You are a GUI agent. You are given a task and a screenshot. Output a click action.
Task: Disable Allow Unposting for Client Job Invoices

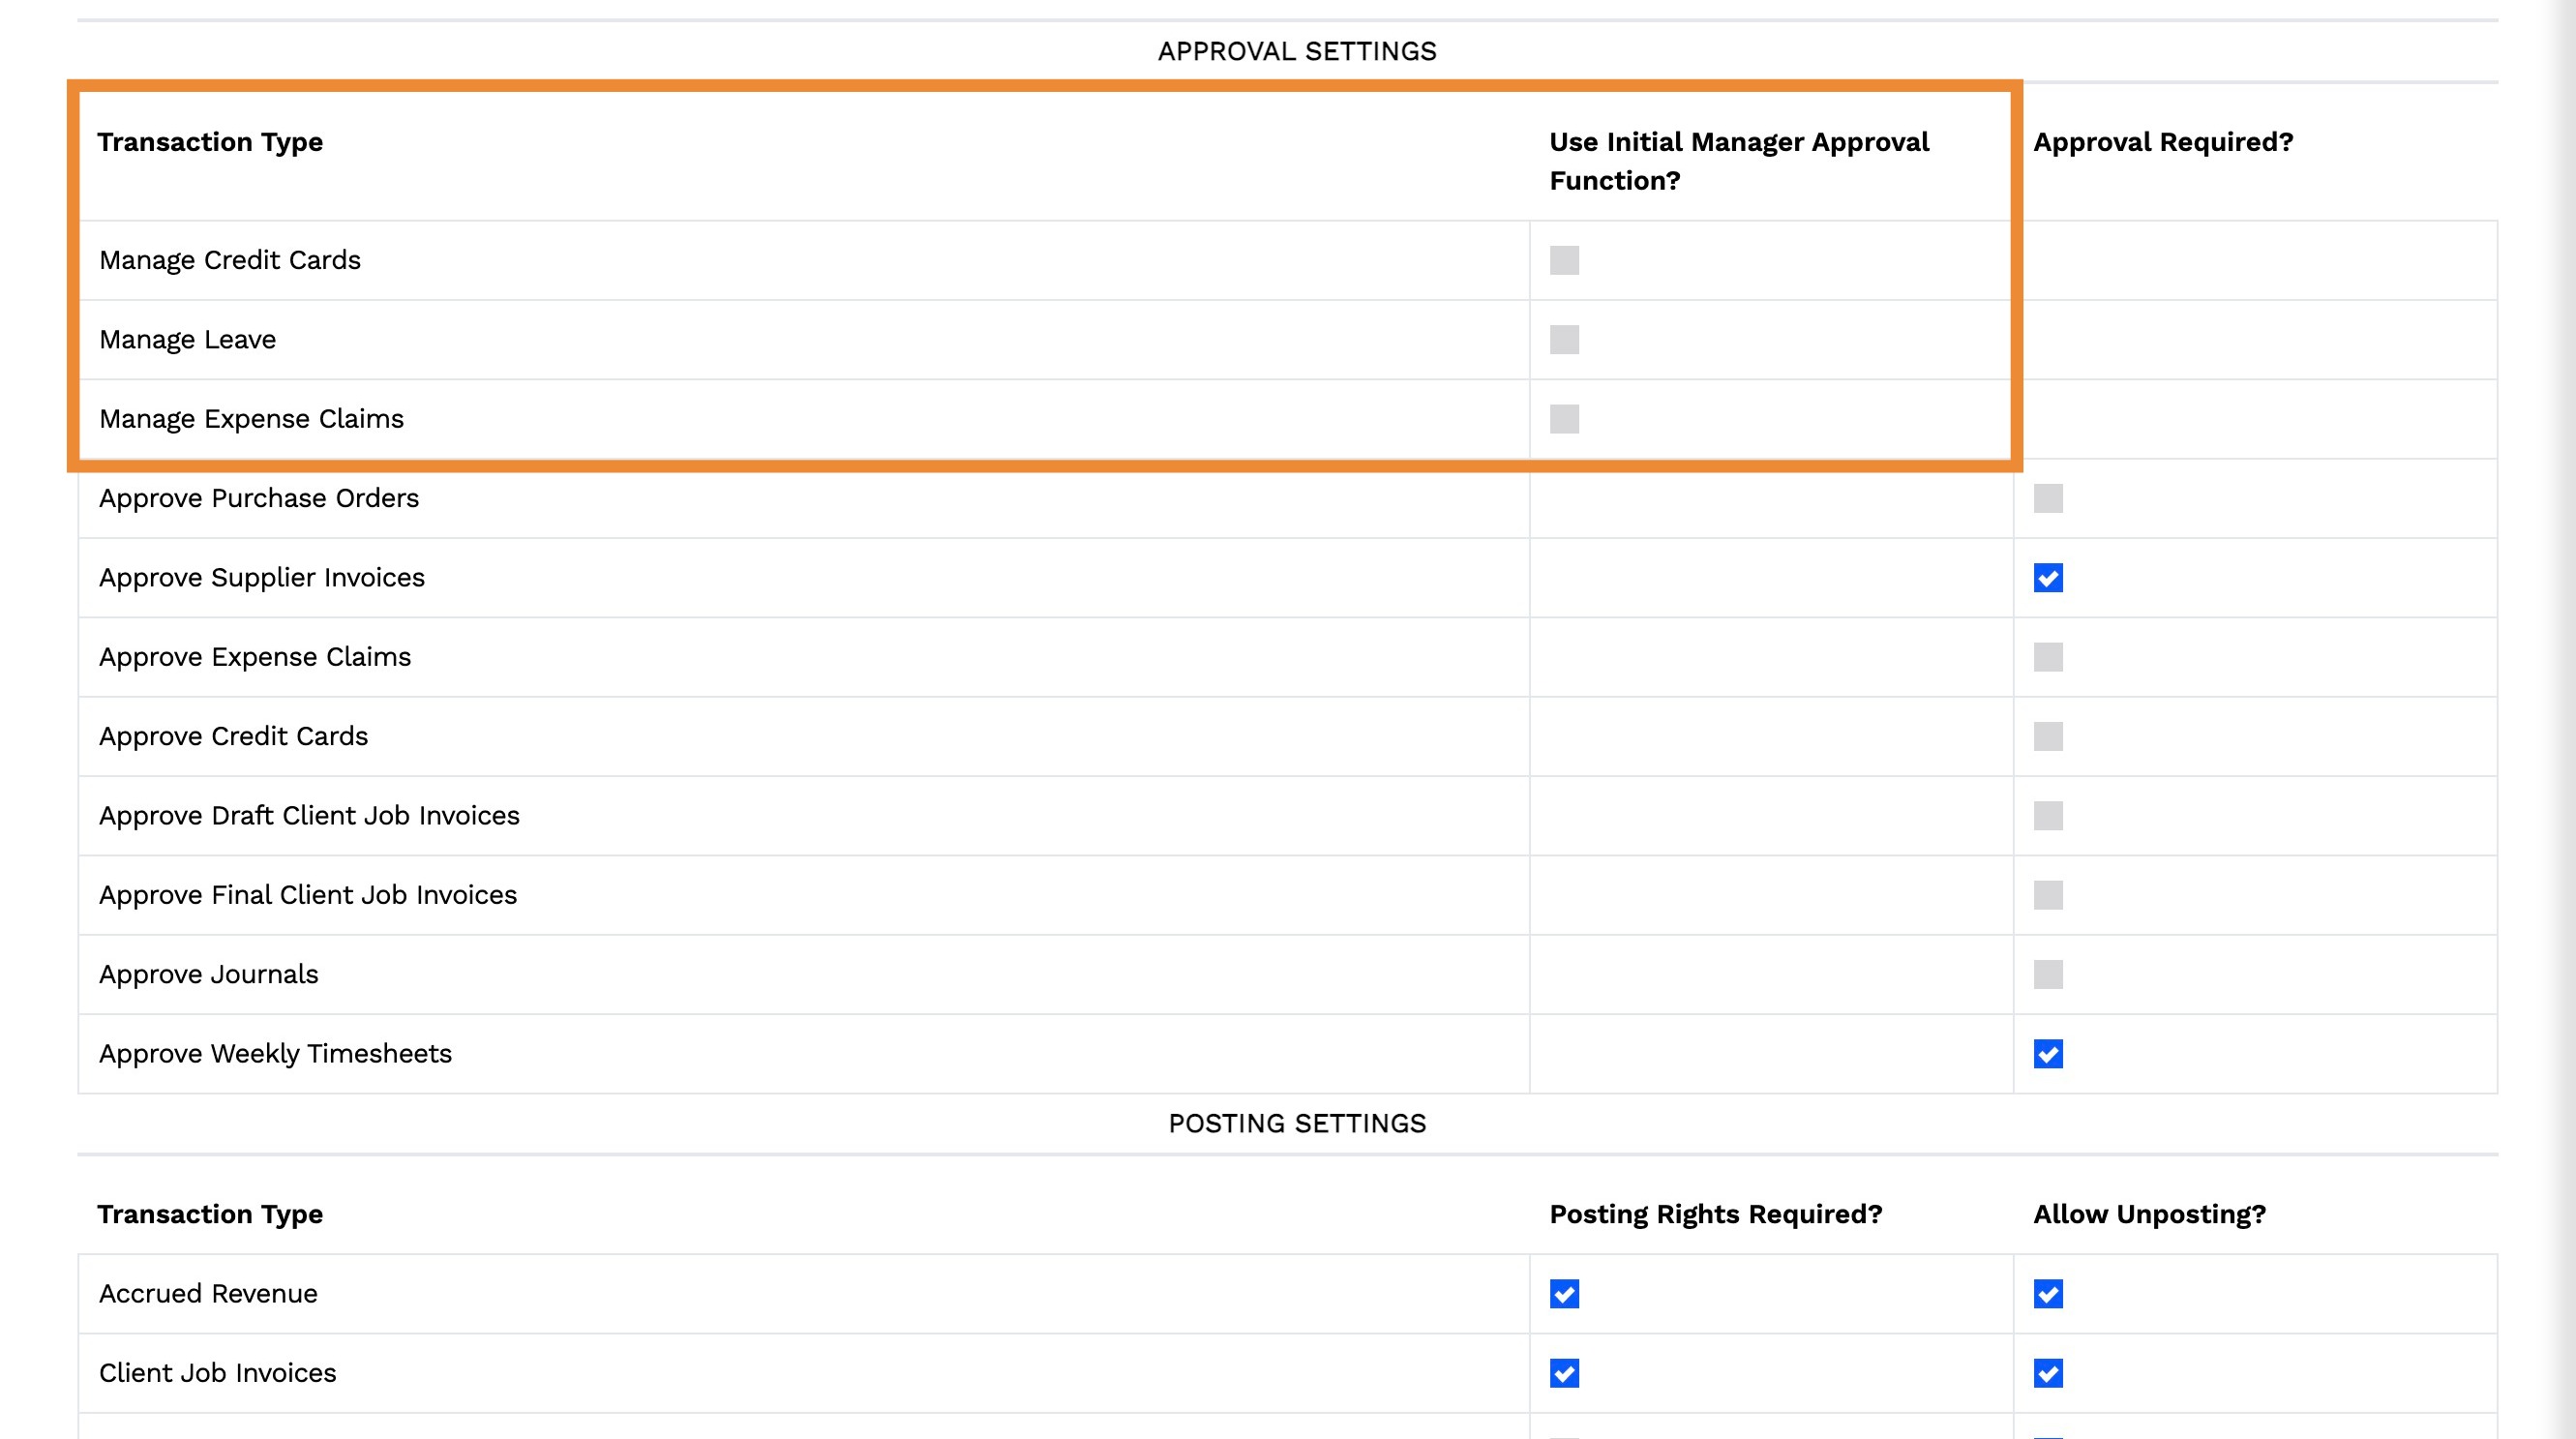[2048, 1373]
